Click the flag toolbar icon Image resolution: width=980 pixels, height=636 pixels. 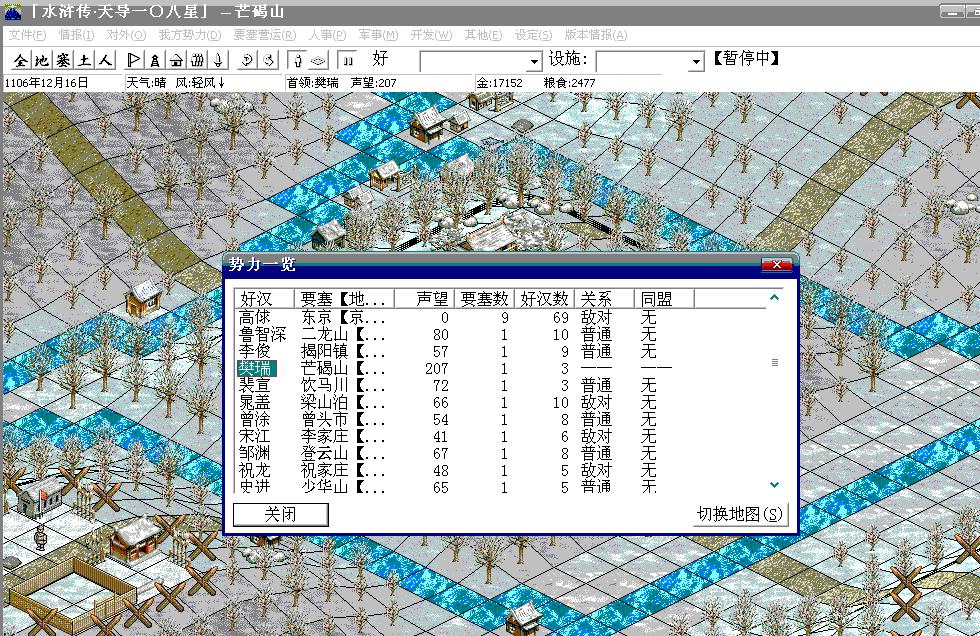[x=134, y=61]
